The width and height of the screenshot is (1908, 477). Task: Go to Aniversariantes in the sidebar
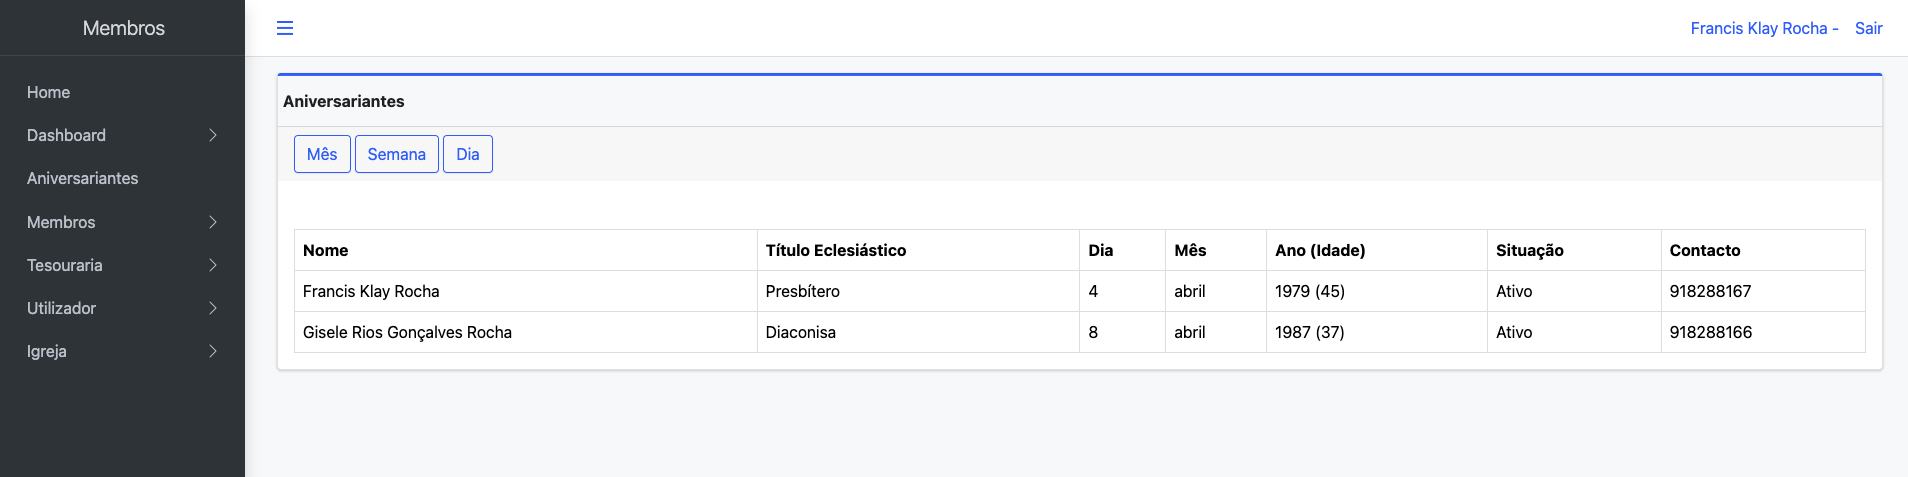coord(82,178)
